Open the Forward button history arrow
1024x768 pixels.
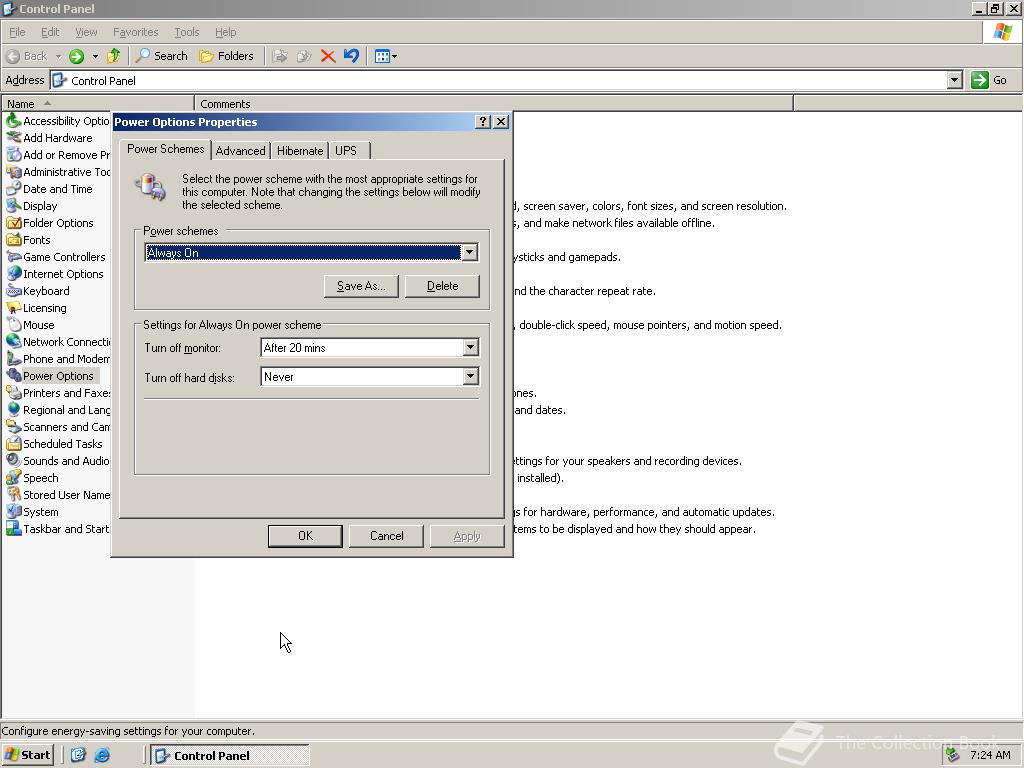click(95, 56)
